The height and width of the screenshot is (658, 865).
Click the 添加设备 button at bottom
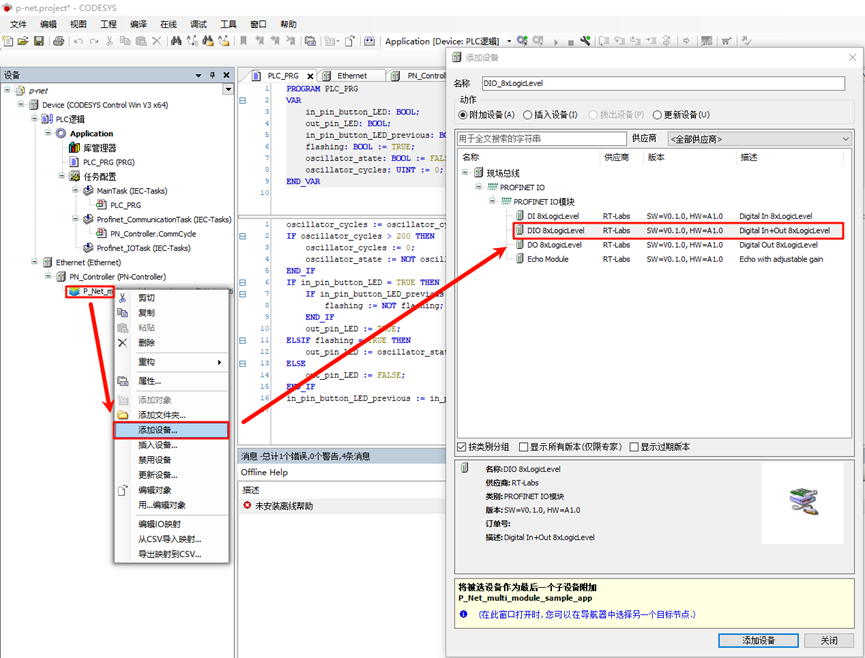pyautogui.click(x=757, y=640)
